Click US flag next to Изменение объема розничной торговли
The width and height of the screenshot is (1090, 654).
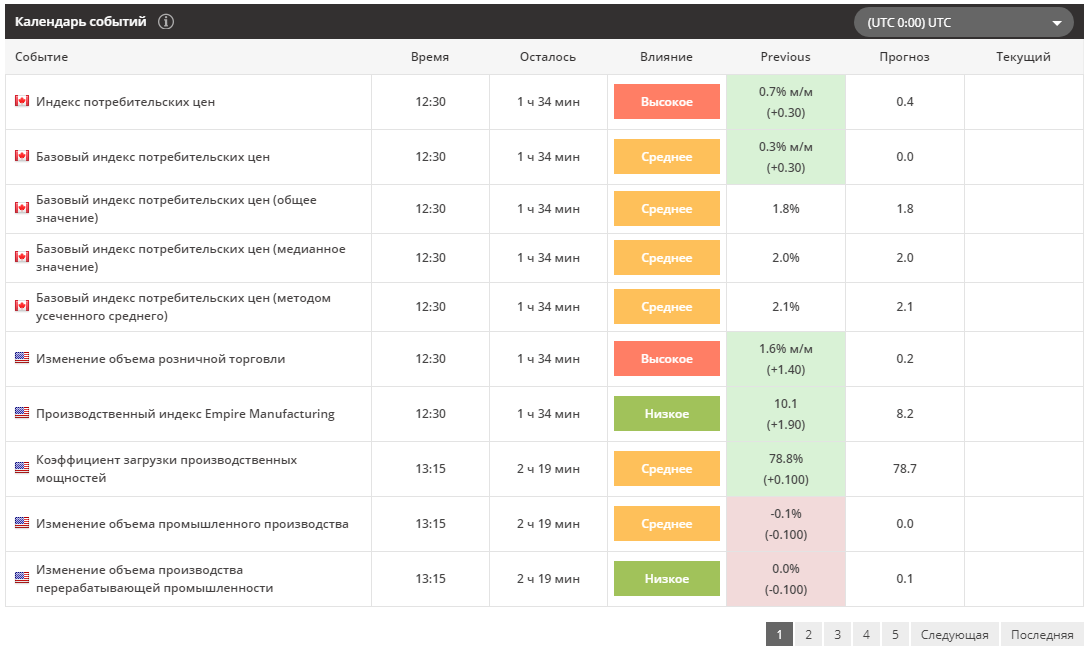[22, 358]
